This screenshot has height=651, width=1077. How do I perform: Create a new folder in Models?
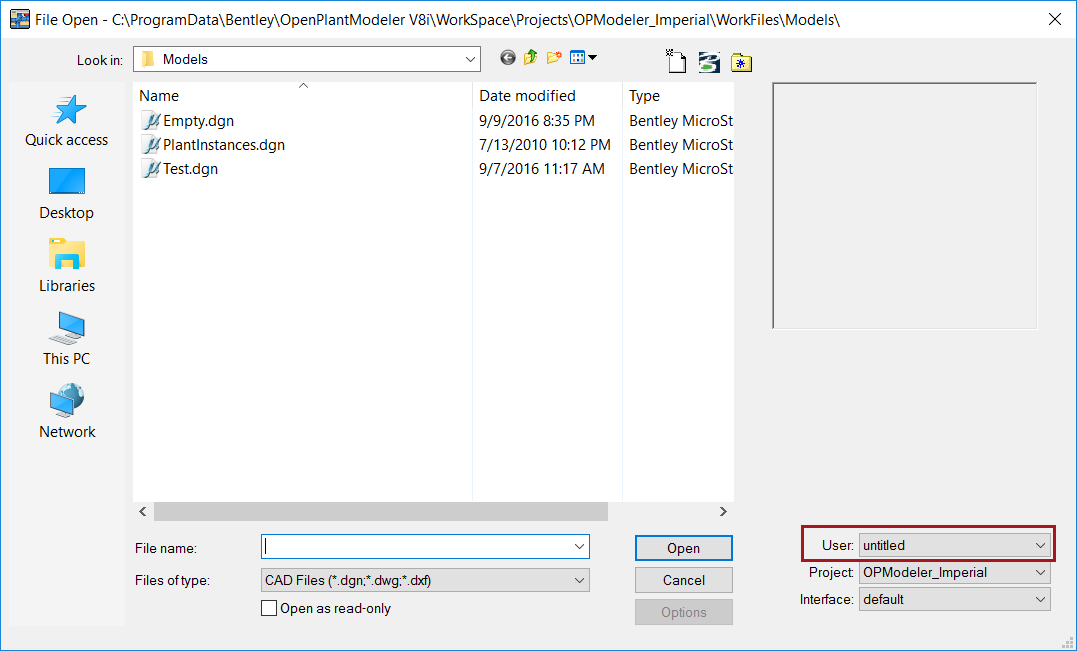pos(554,58)
